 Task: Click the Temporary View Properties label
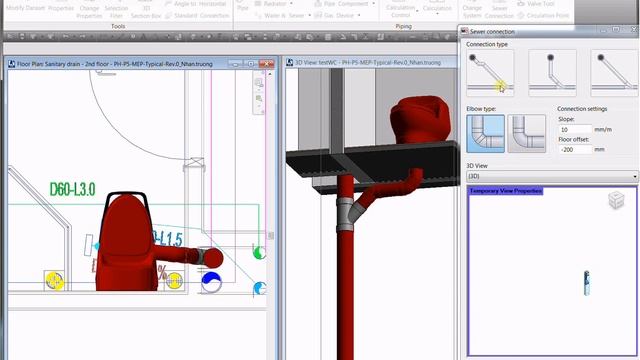(506, 191)
